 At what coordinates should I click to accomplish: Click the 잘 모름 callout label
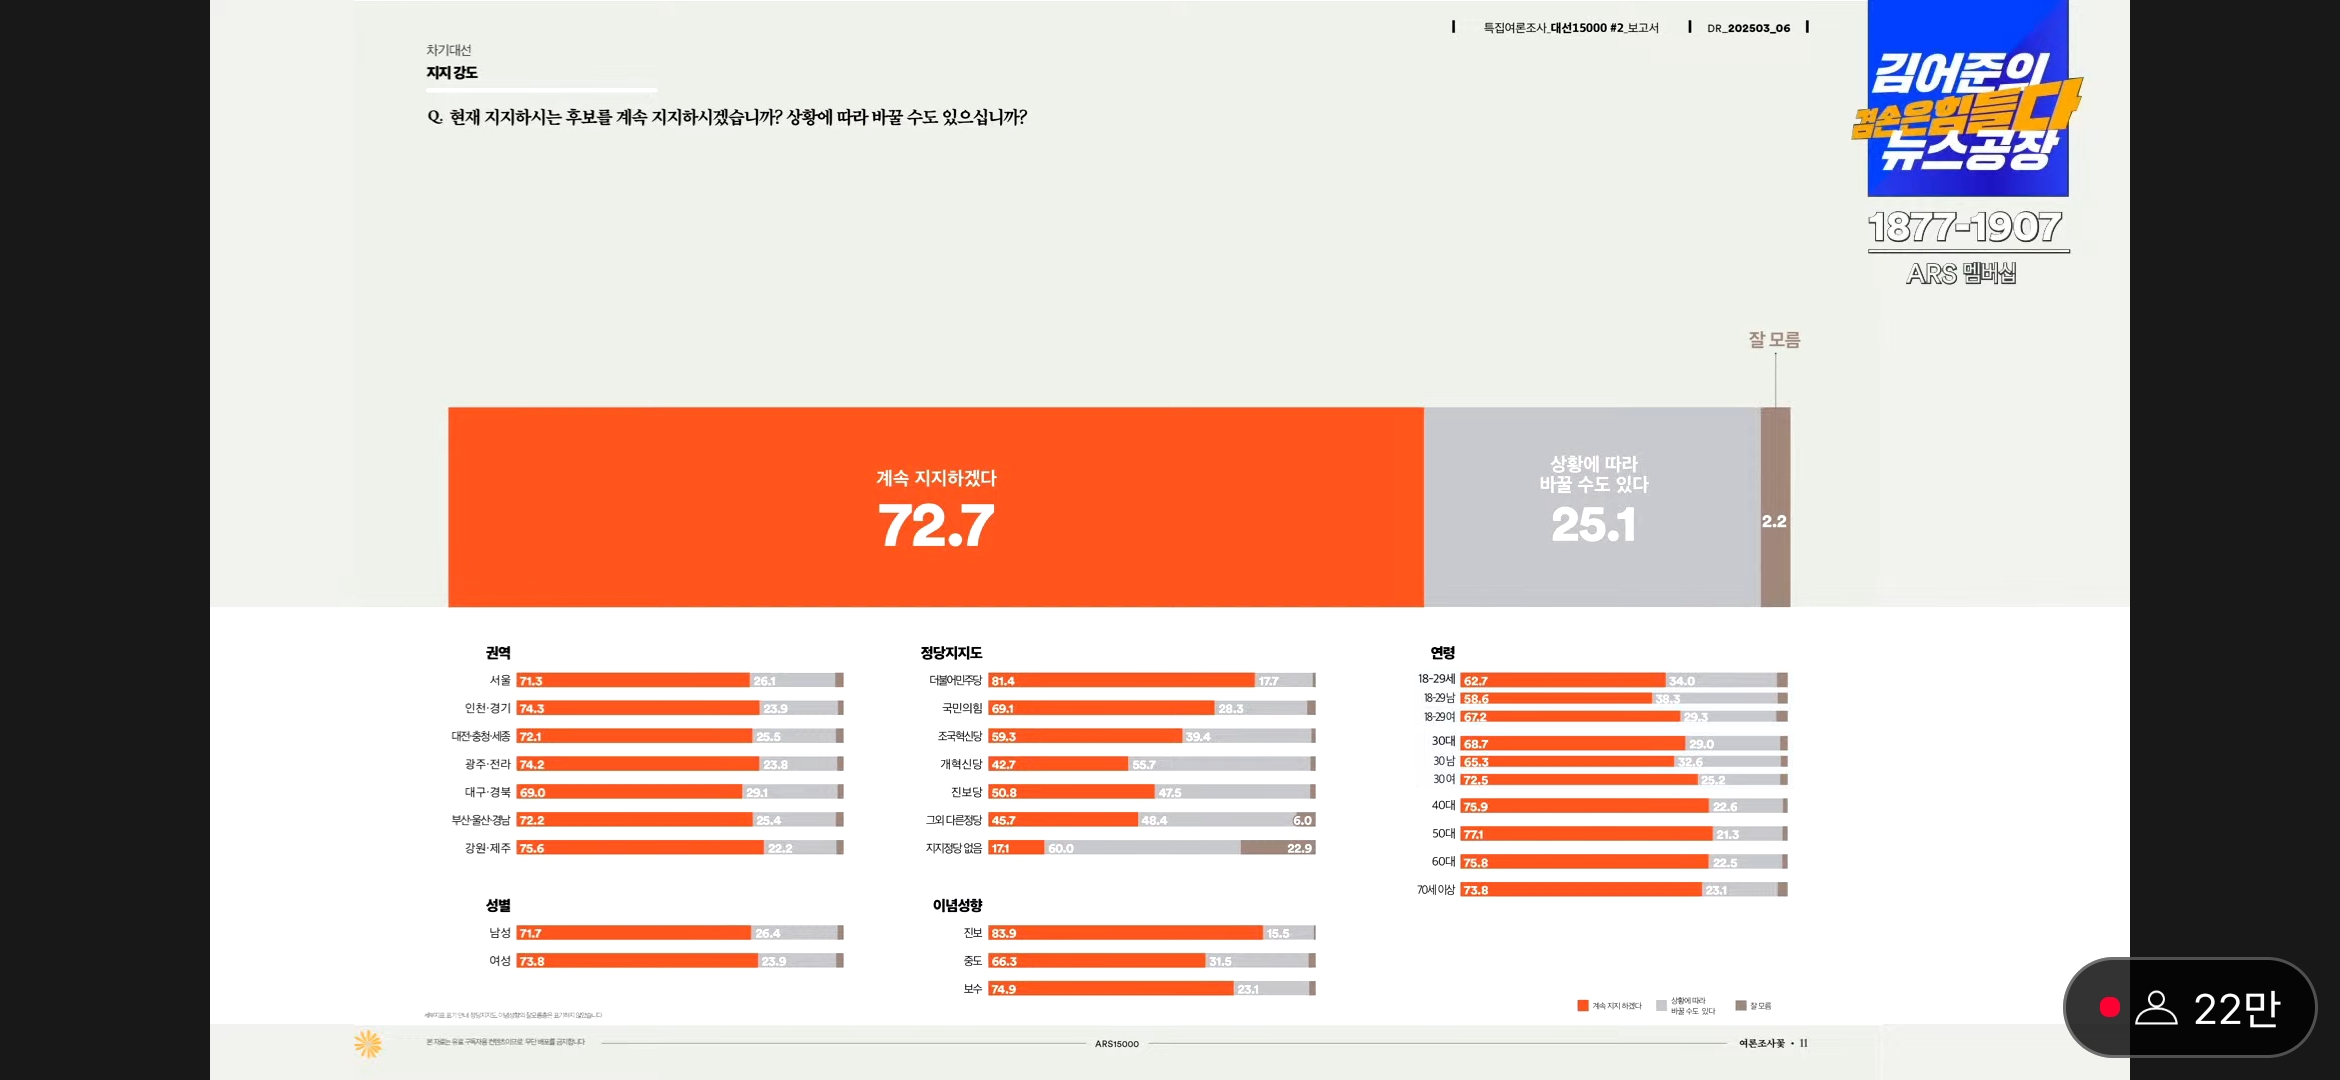point(1774,340)
